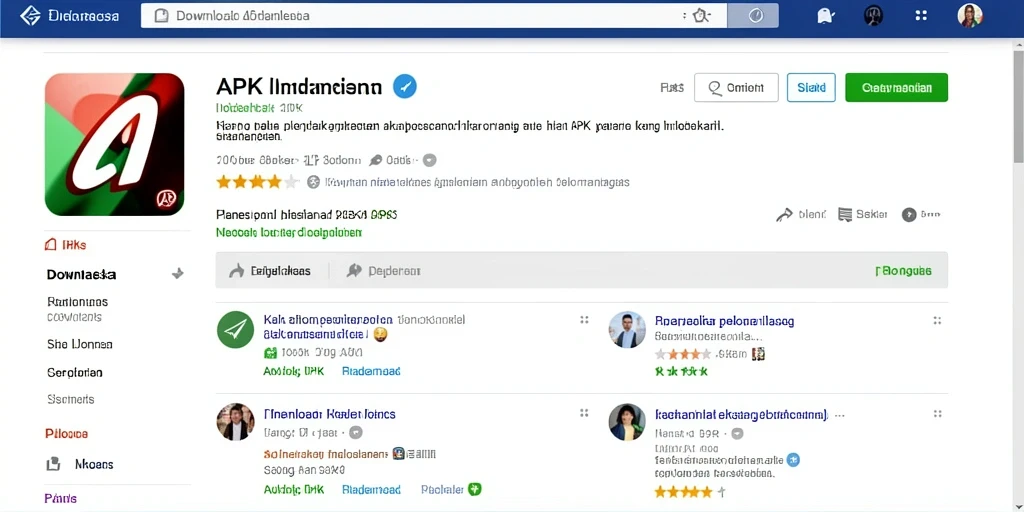Click the large red and green app icon
1024x512 pixels.
coord(114,144)
